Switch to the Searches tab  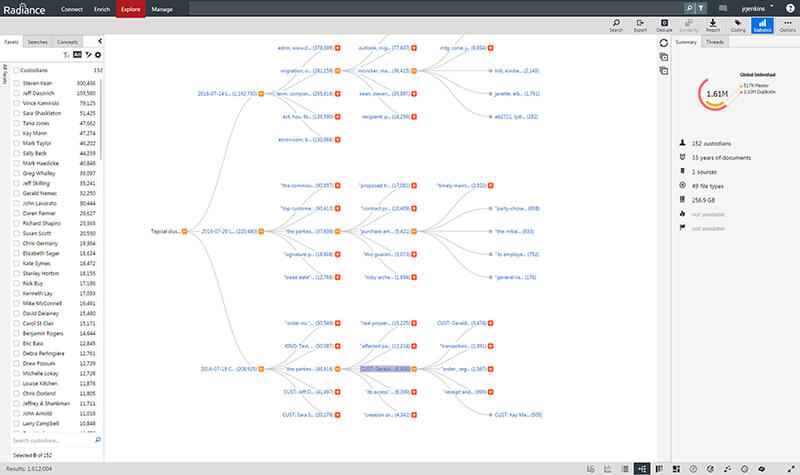[38, 42]
